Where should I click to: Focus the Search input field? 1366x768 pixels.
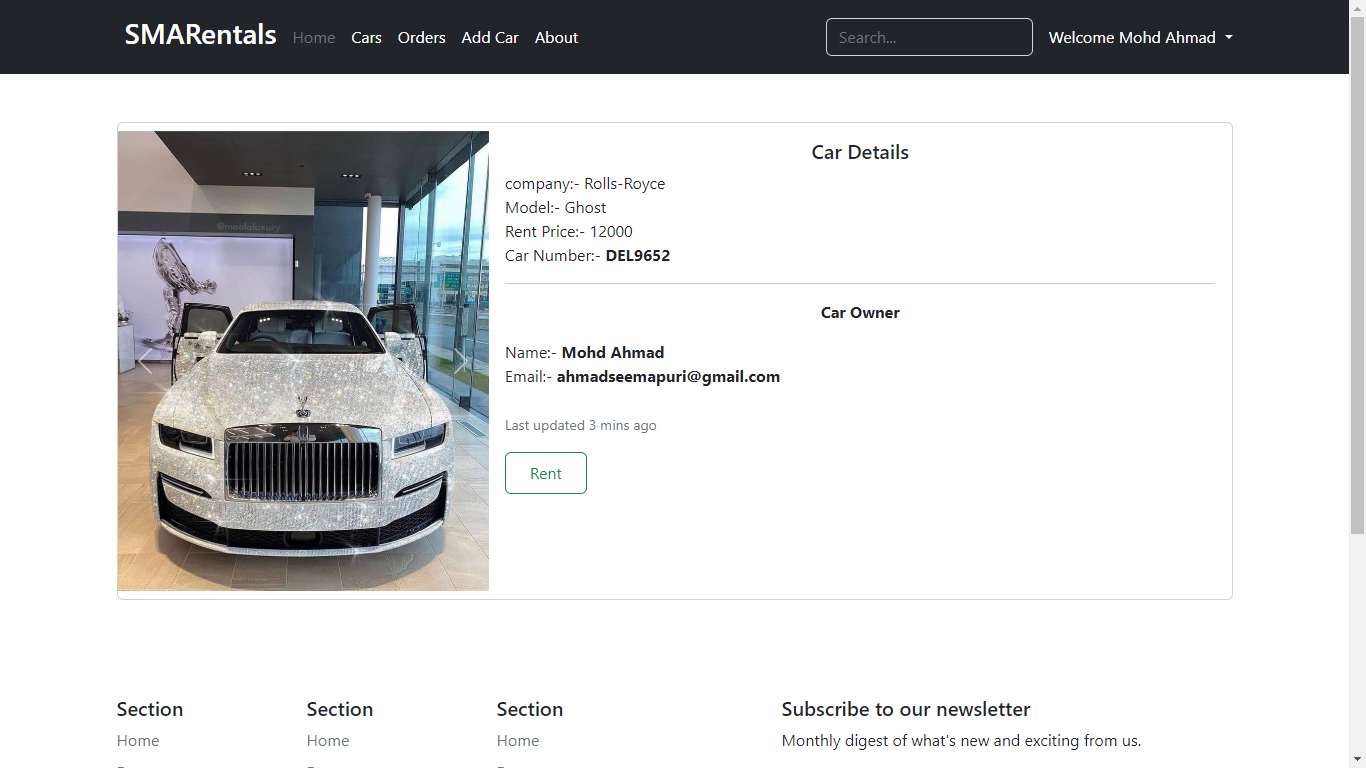[929, 37]
